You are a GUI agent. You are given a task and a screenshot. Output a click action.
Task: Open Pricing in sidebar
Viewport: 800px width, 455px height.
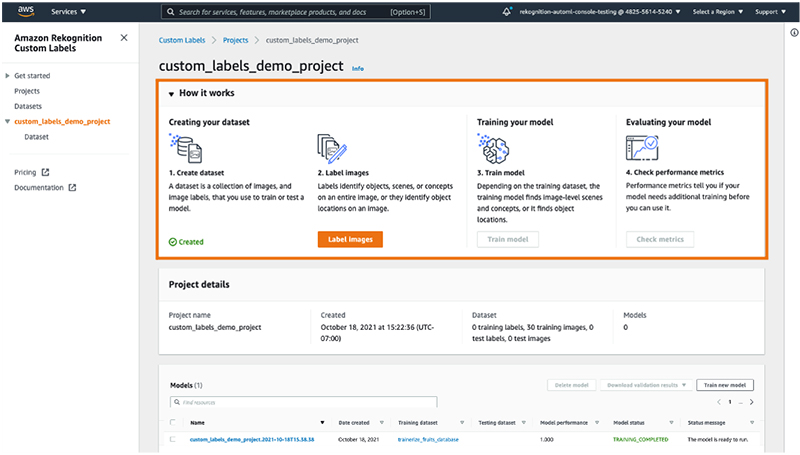coord(25,172)
